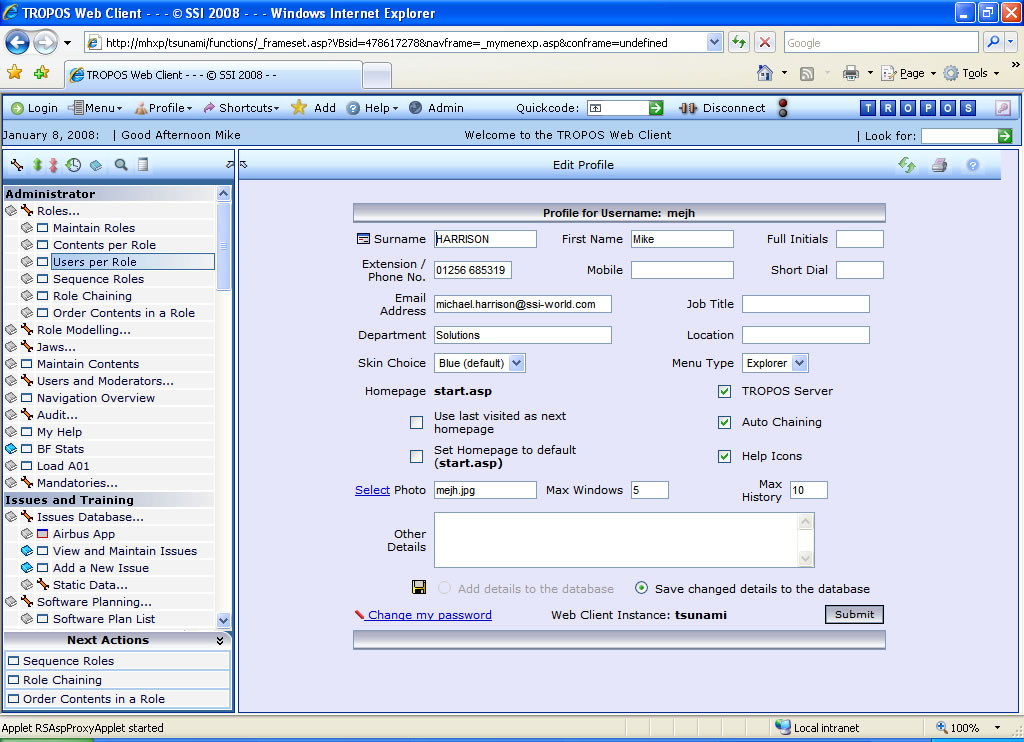Uncheck the TROPOS Server checkbox
The image size is (1024, 742).
pyautogui.click(x=724, y=391)
